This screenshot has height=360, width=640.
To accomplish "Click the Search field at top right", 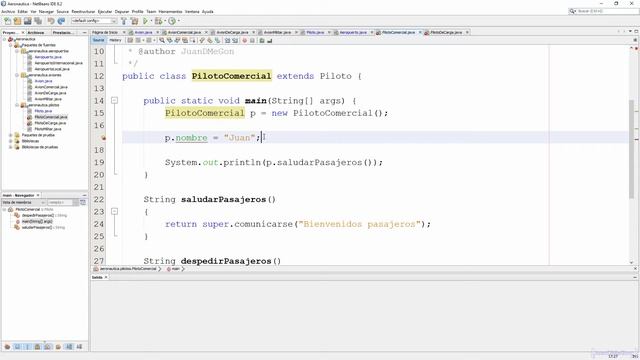I will [604, 11].
